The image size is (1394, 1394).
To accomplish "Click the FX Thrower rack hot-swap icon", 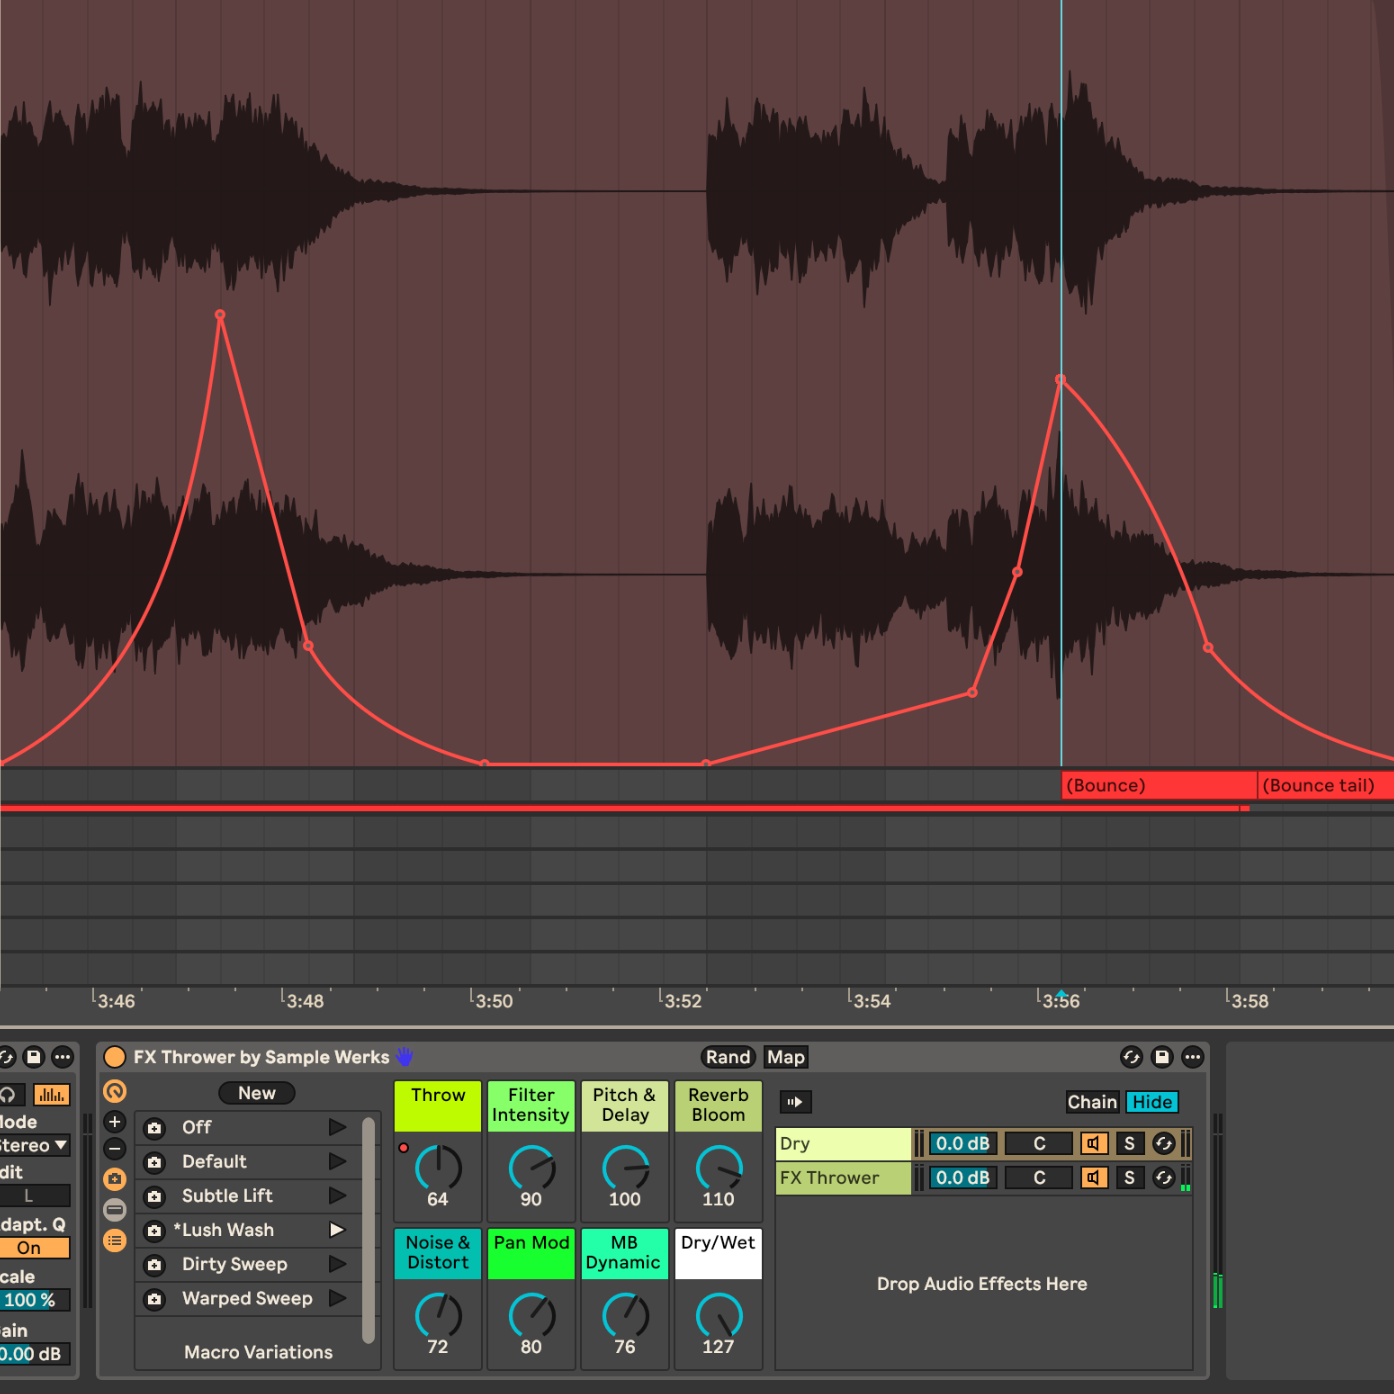I will pyautogui.click(x=1131, y=1057).
